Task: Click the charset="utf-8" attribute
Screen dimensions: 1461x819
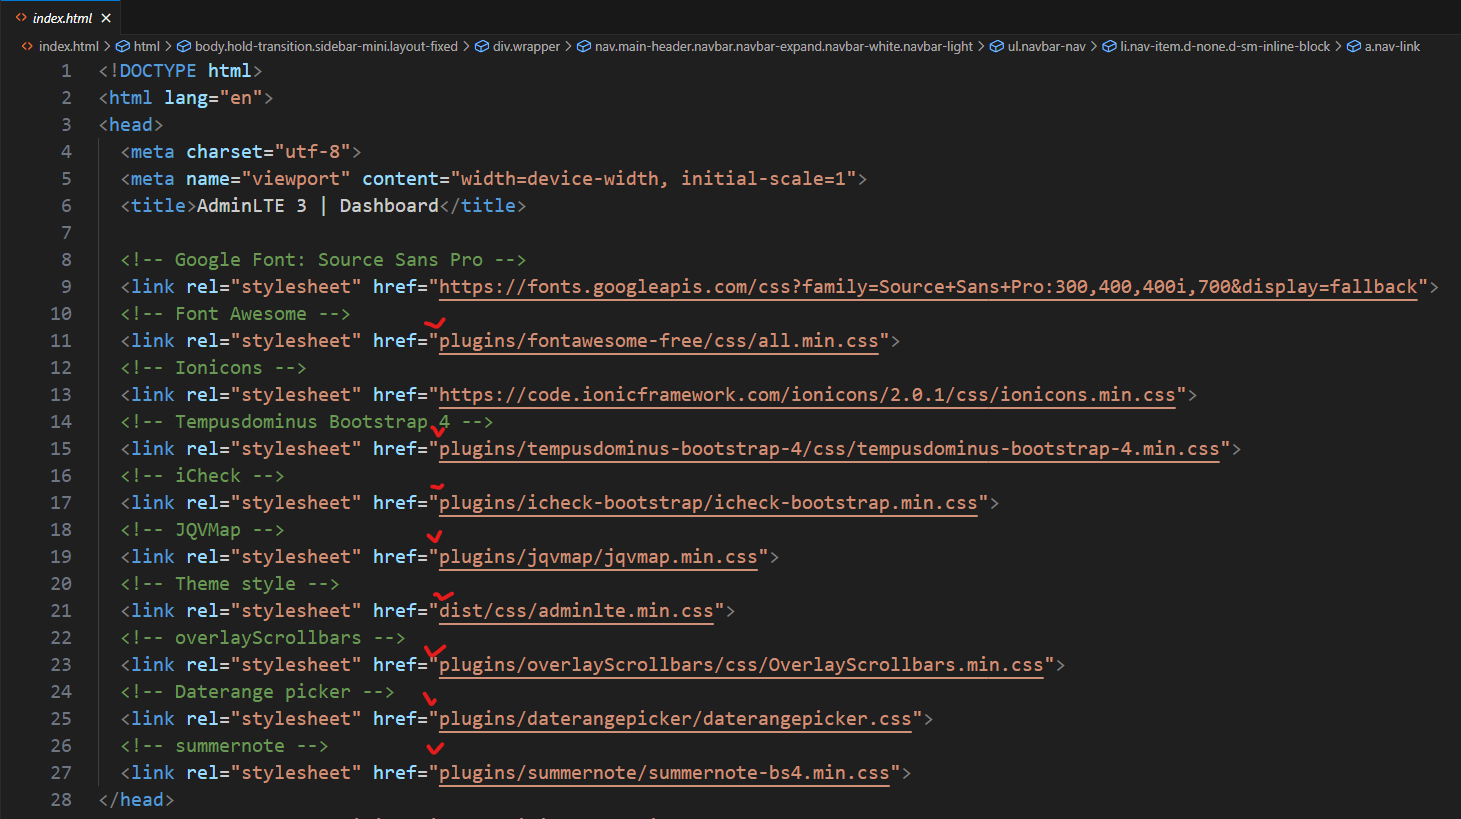Action: point(268,152)
